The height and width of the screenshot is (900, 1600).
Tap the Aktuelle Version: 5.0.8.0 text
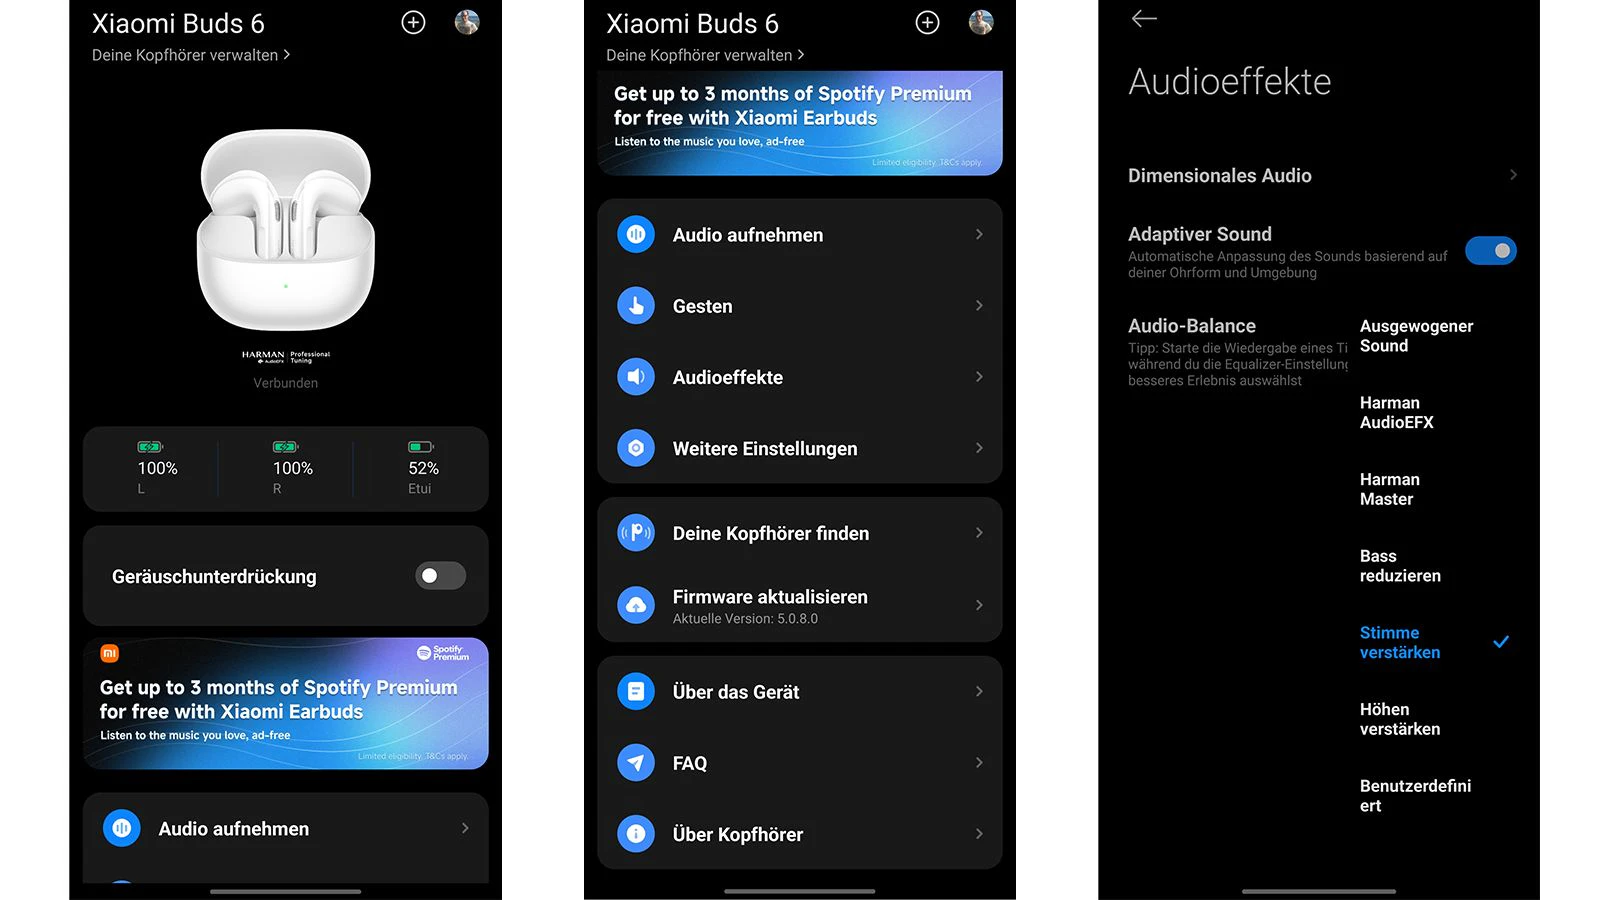click(745, 619)
